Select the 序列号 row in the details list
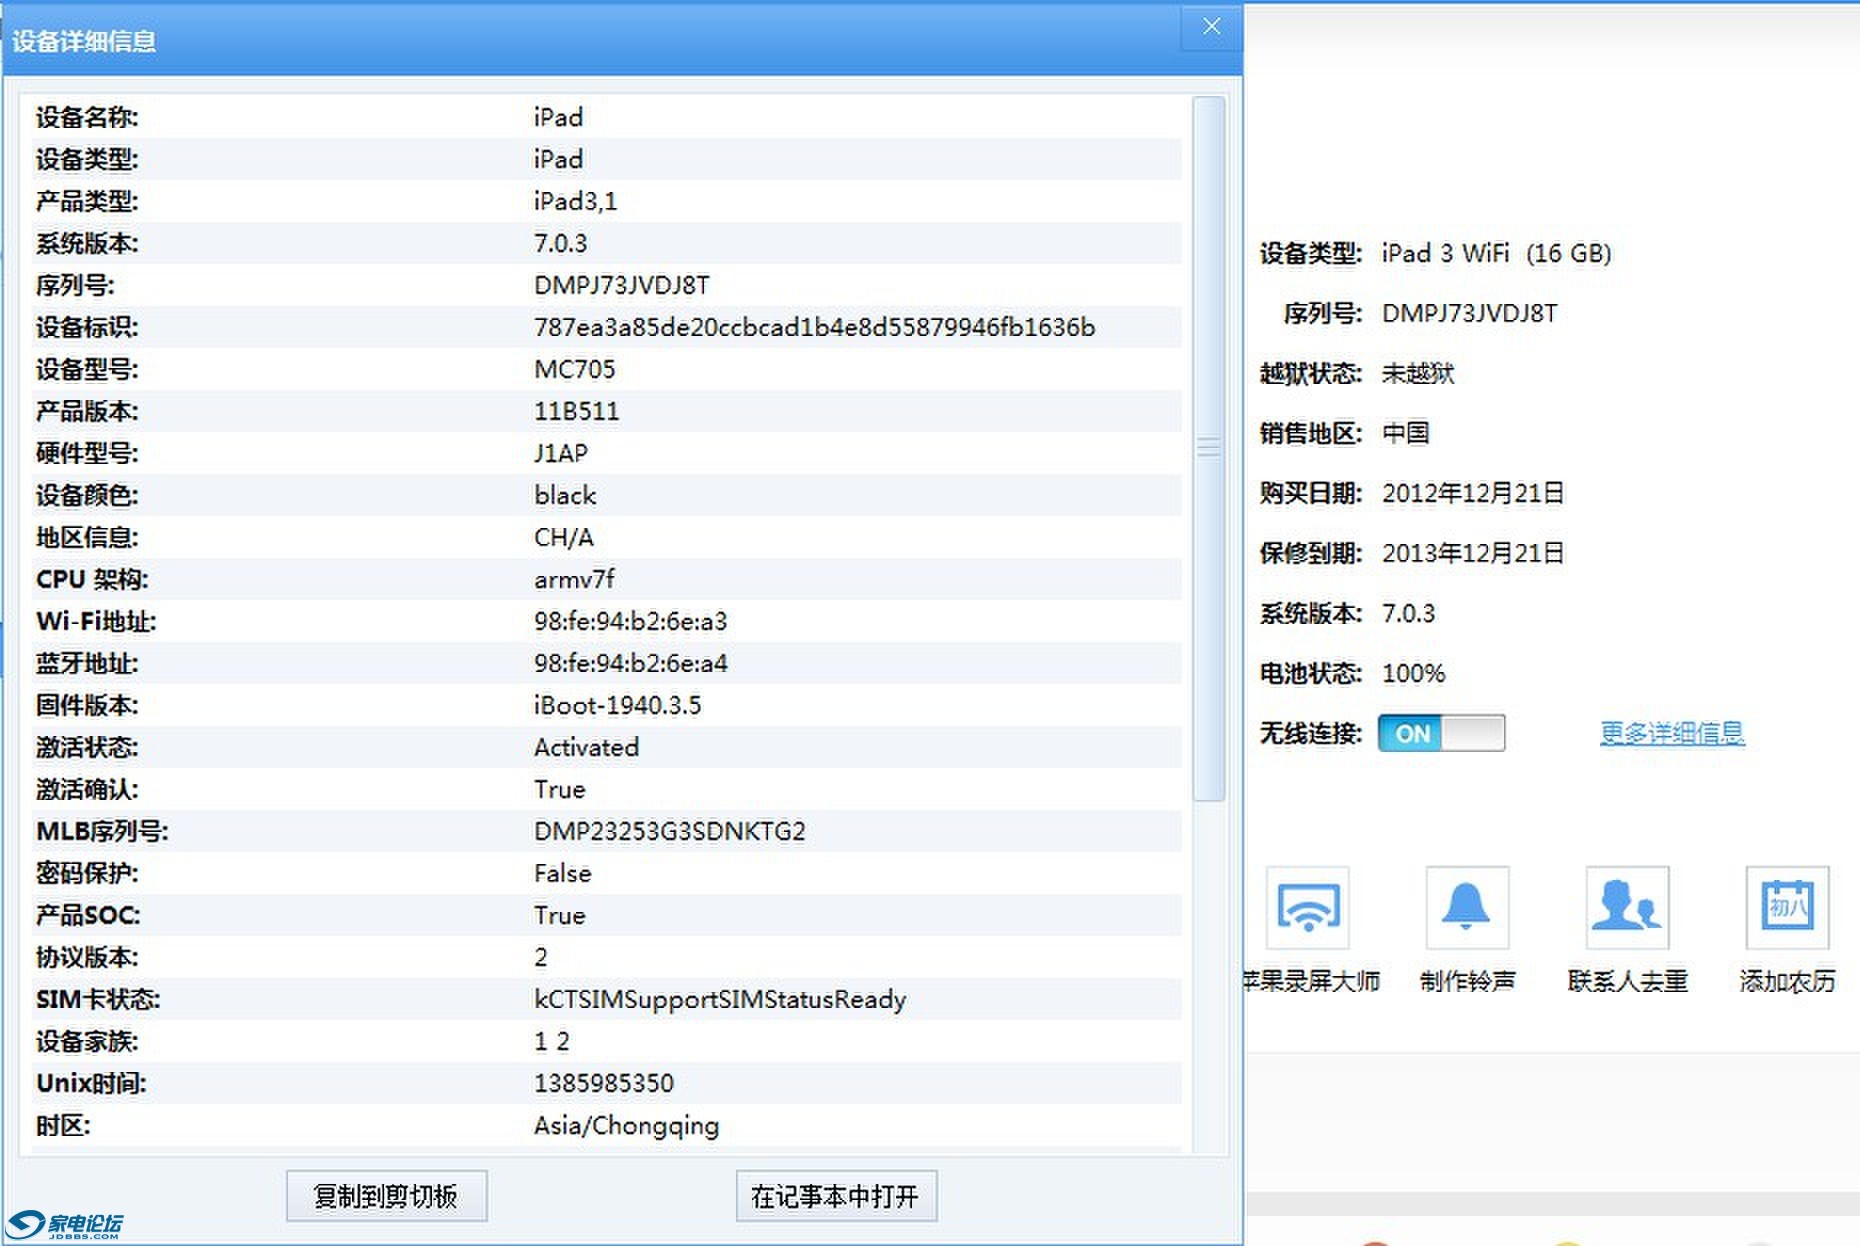The width and height of the screenshot is (1860, 1246). tap(600, 286)
